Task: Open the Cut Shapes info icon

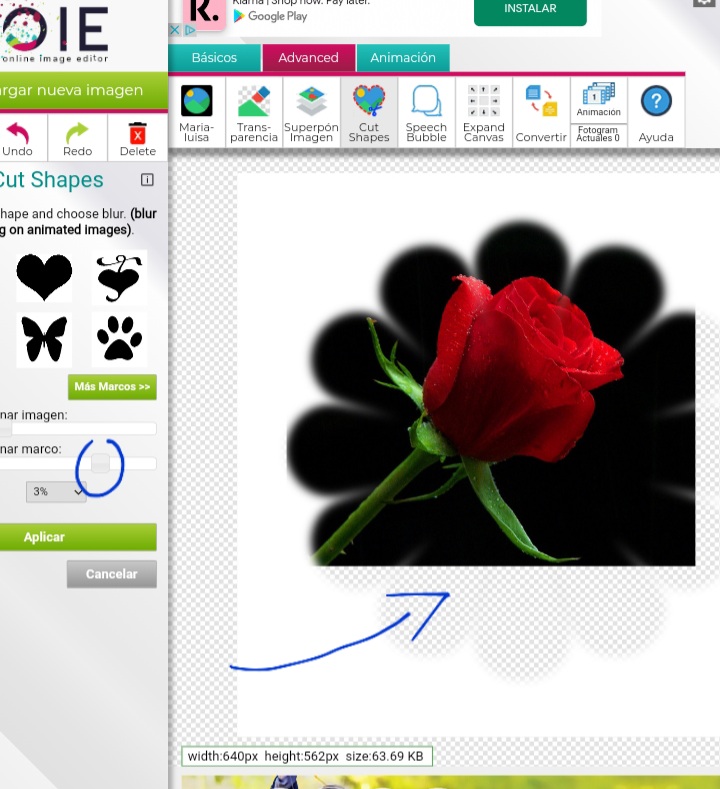Action: click(147, 180)
